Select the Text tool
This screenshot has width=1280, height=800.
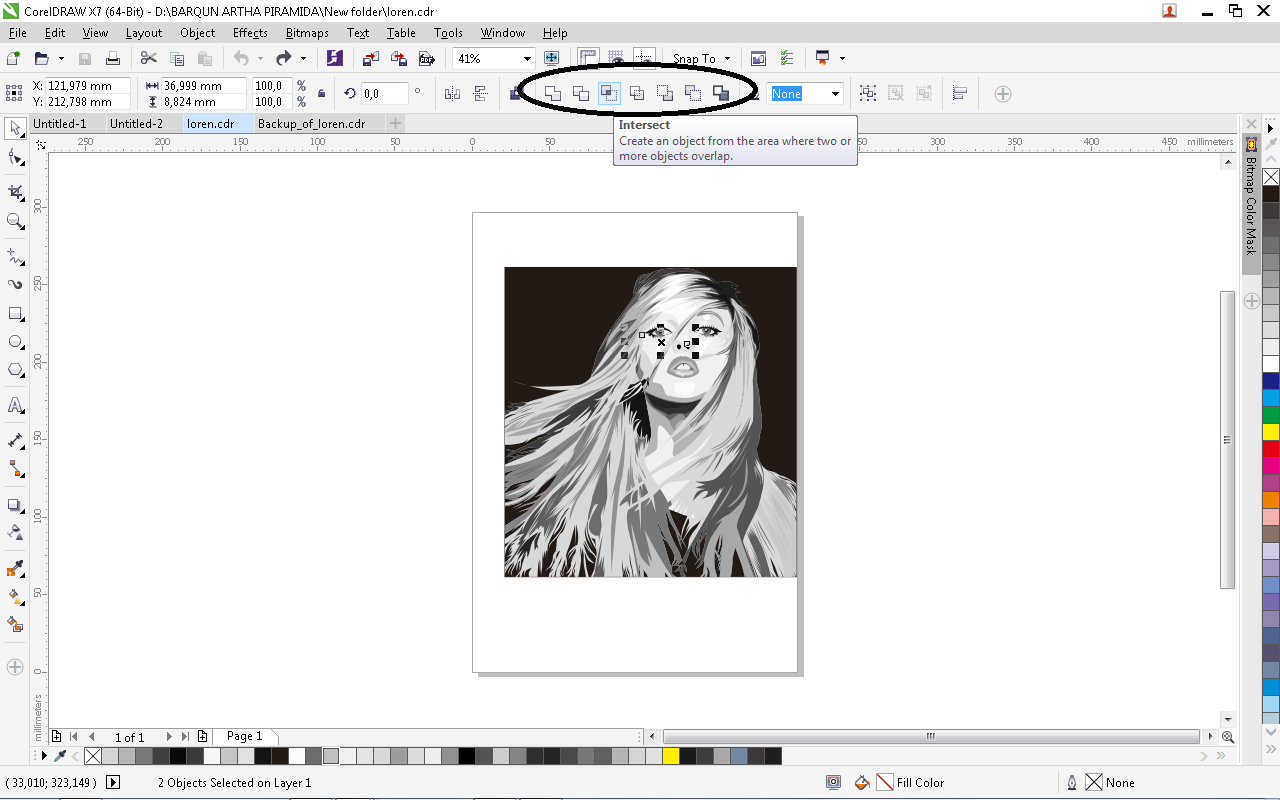(15, 405)
